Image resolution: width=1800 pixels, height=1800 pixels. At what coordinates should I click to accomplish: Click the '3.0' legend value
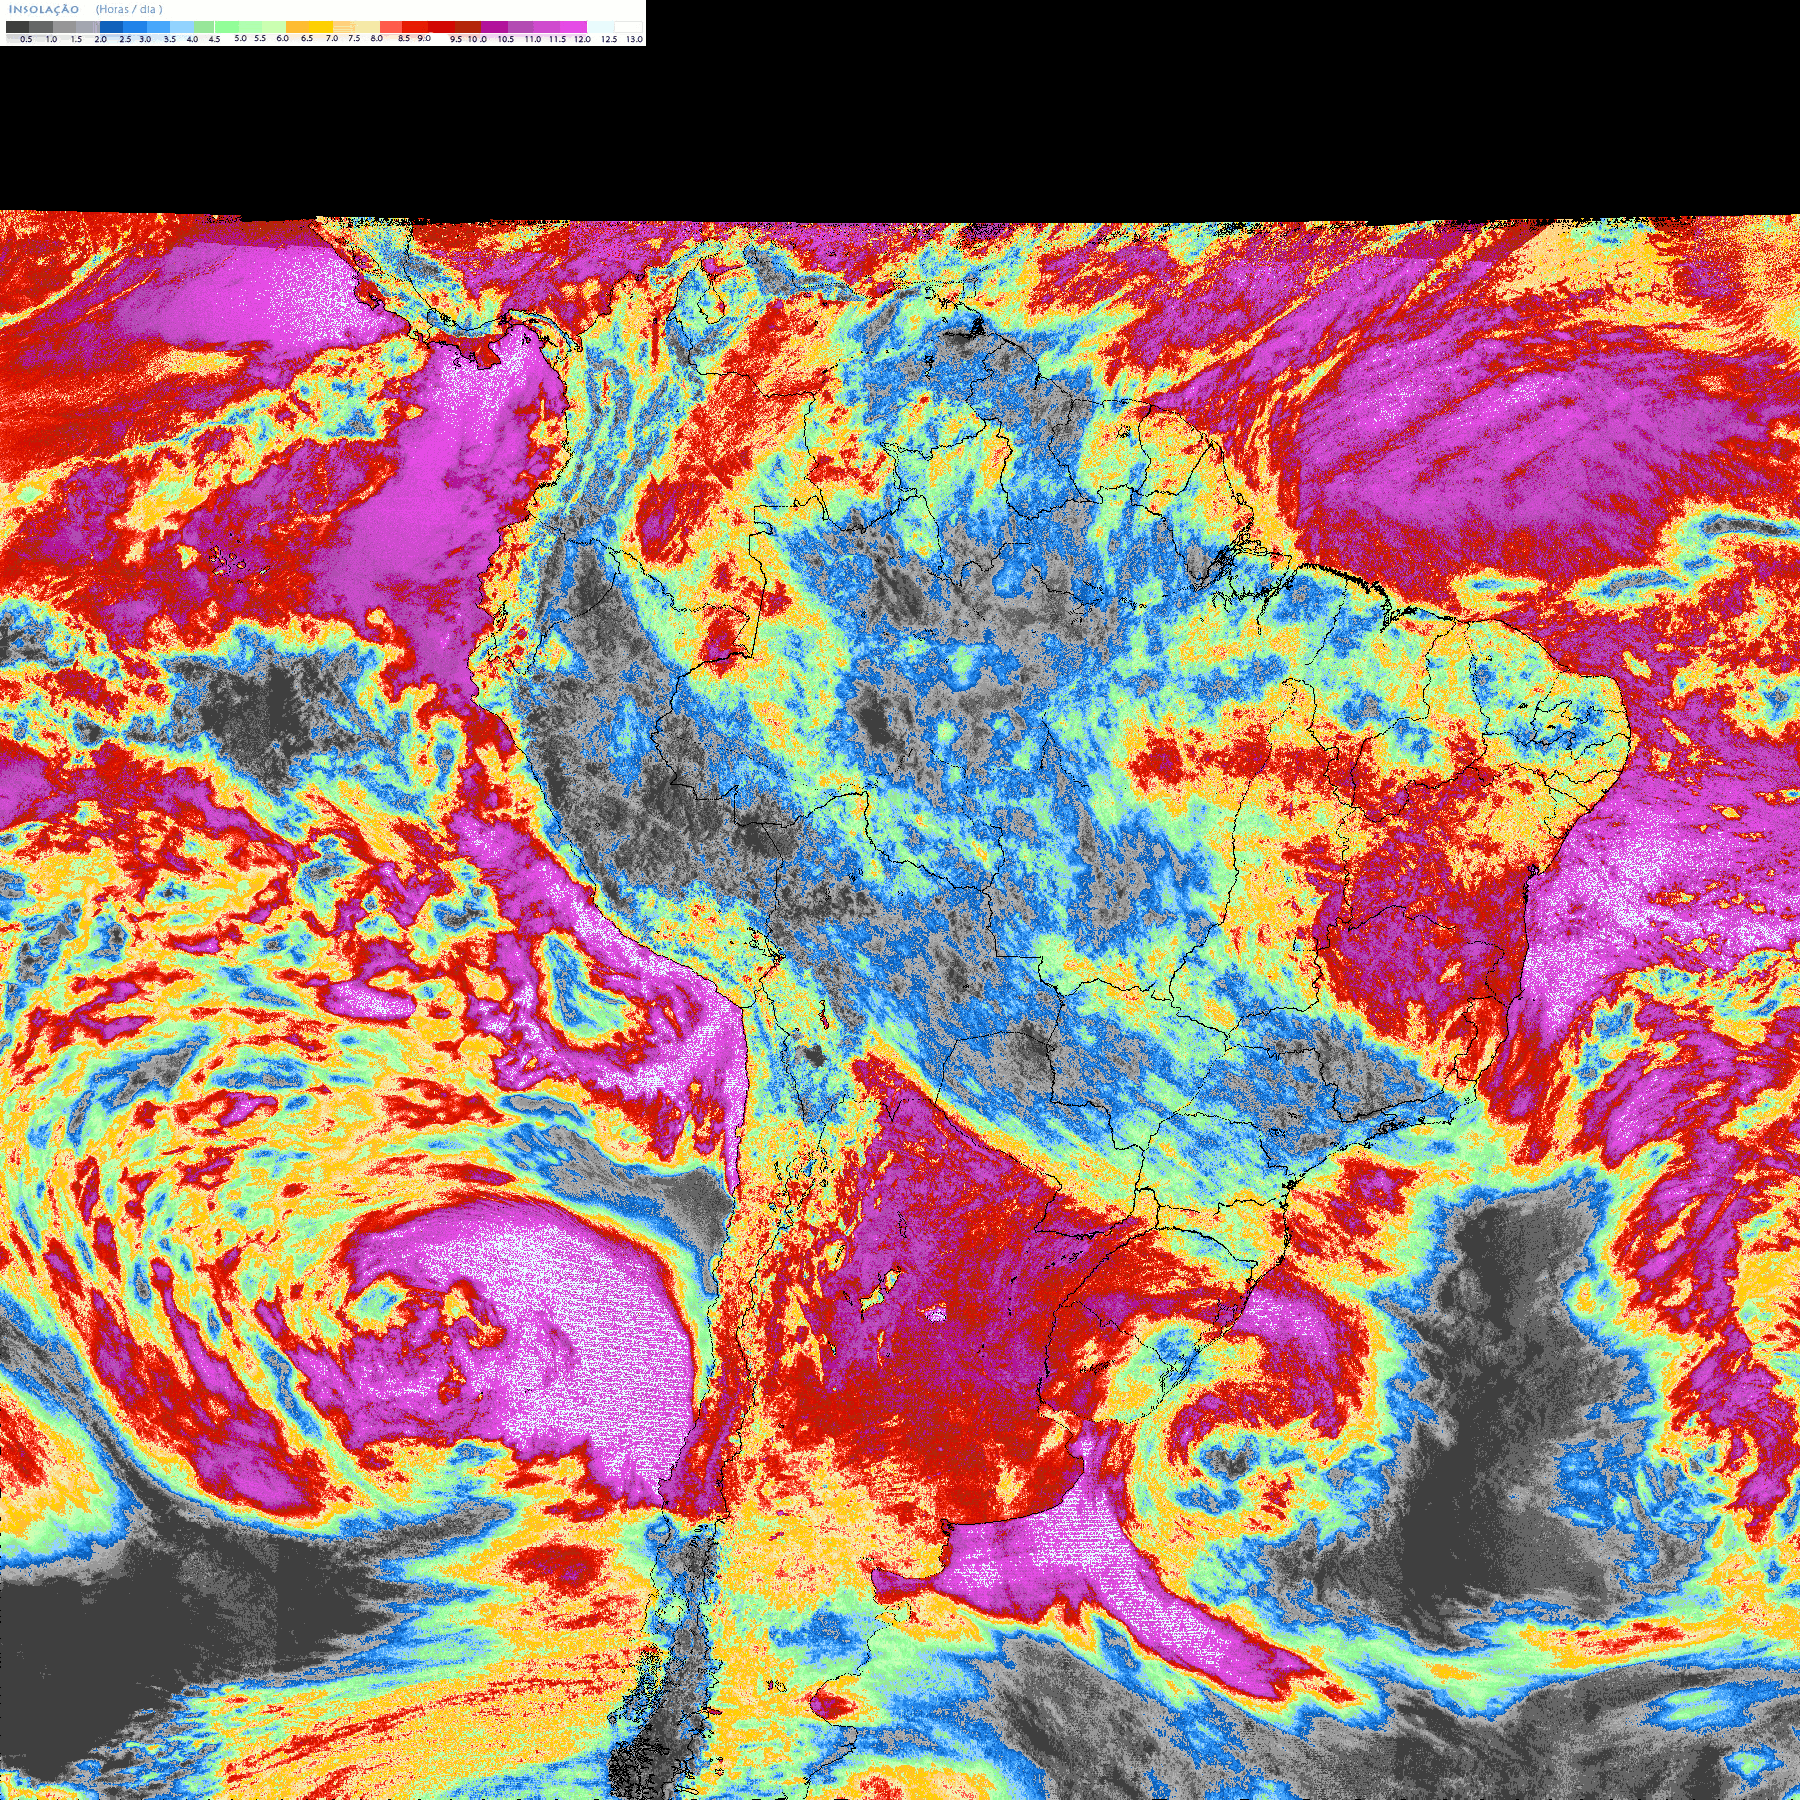145,39
